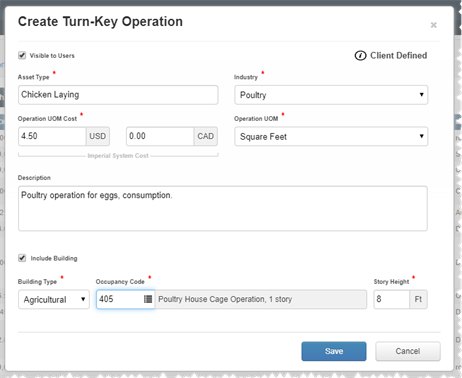Open the Occupancy Code lookup list icon
The image size is (462, 378).
tap(148, 299)
